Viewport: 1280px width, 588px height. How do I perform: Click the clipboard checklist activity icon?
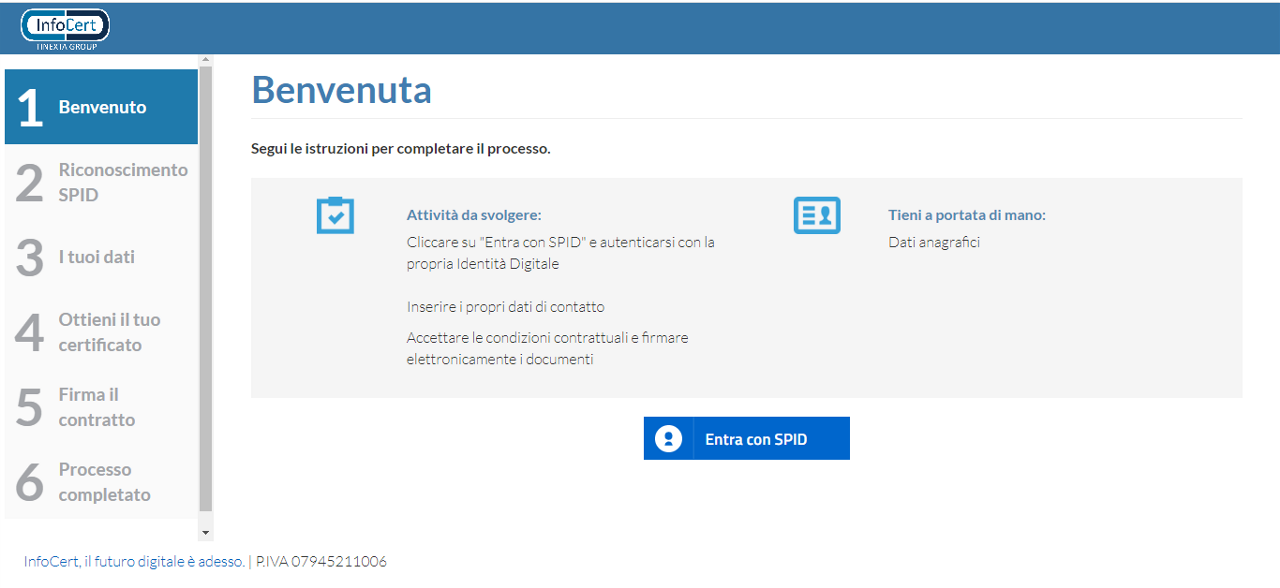[335, 215]
